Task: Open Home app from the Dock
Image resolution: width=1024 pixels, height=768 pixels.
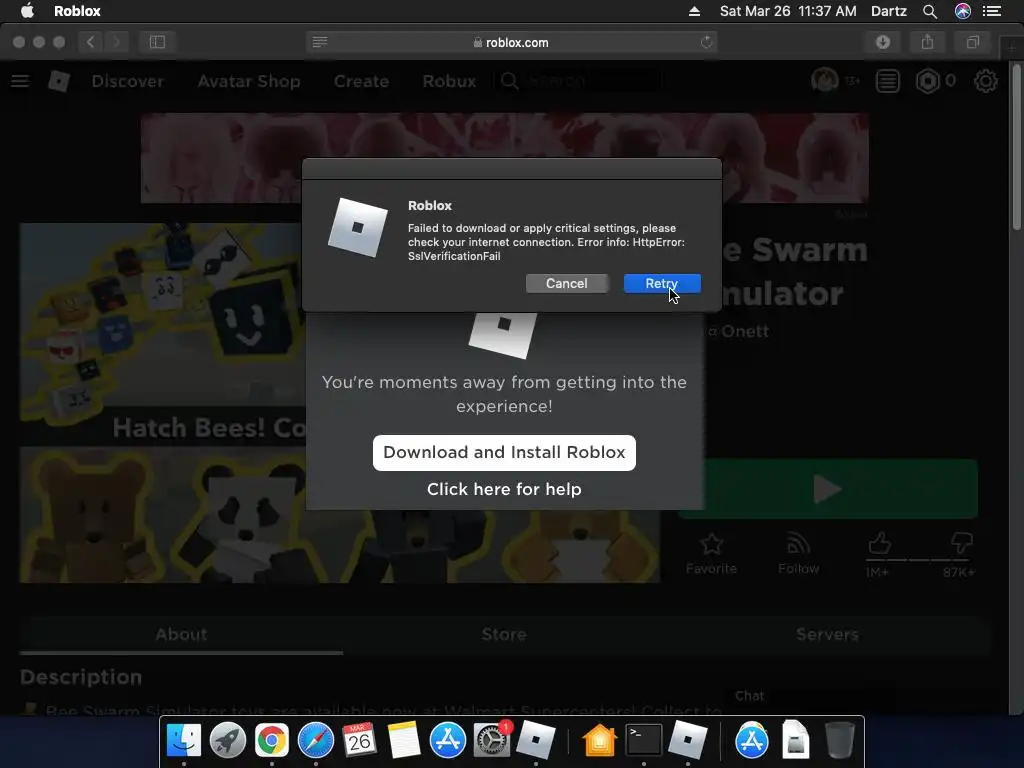Action: pos(600,741)
